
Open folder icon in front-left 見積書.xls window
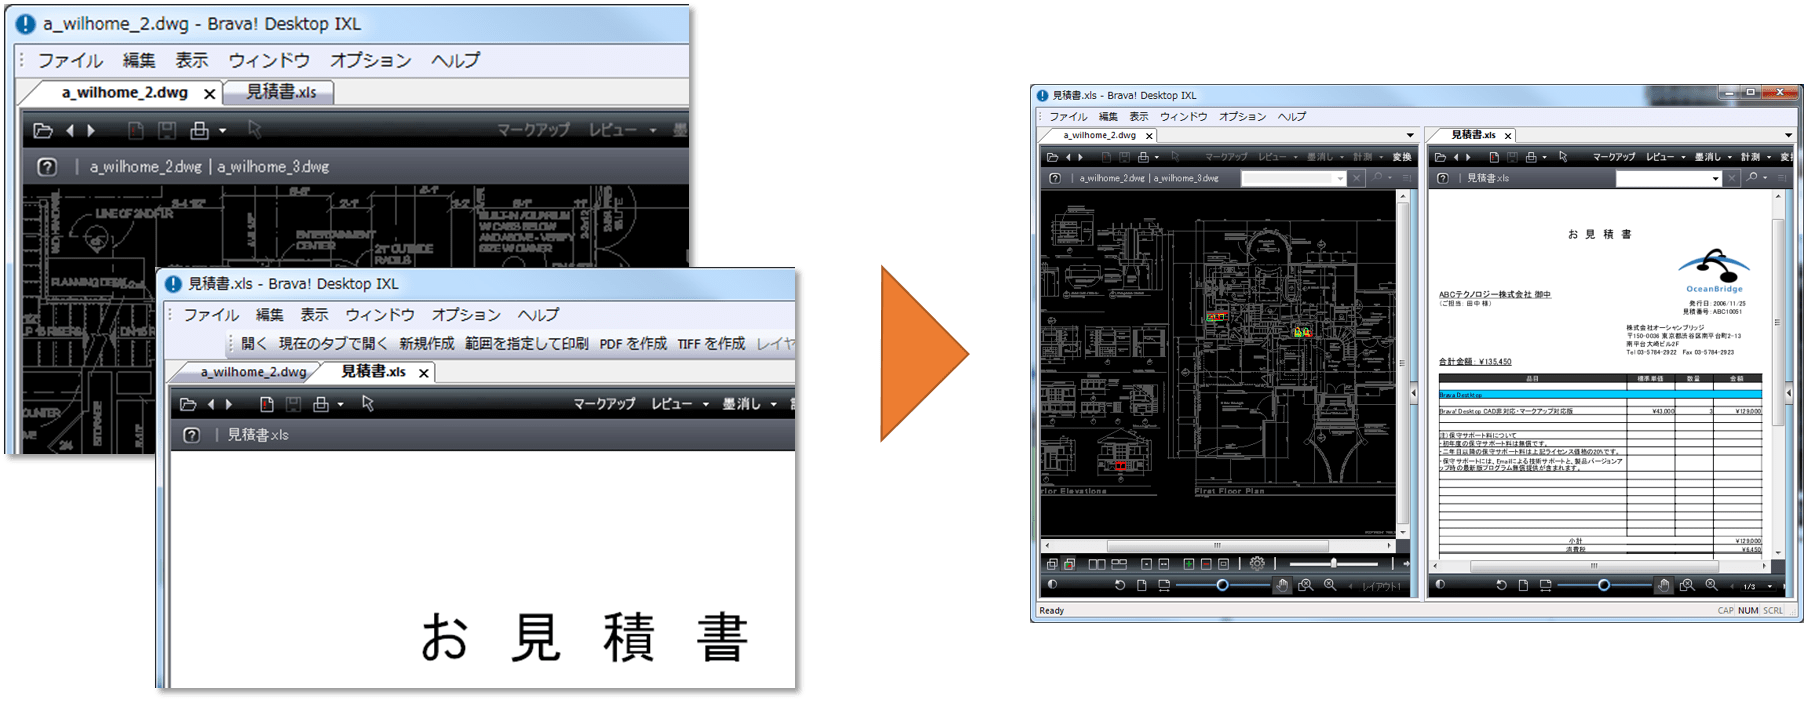pos(188,404)
